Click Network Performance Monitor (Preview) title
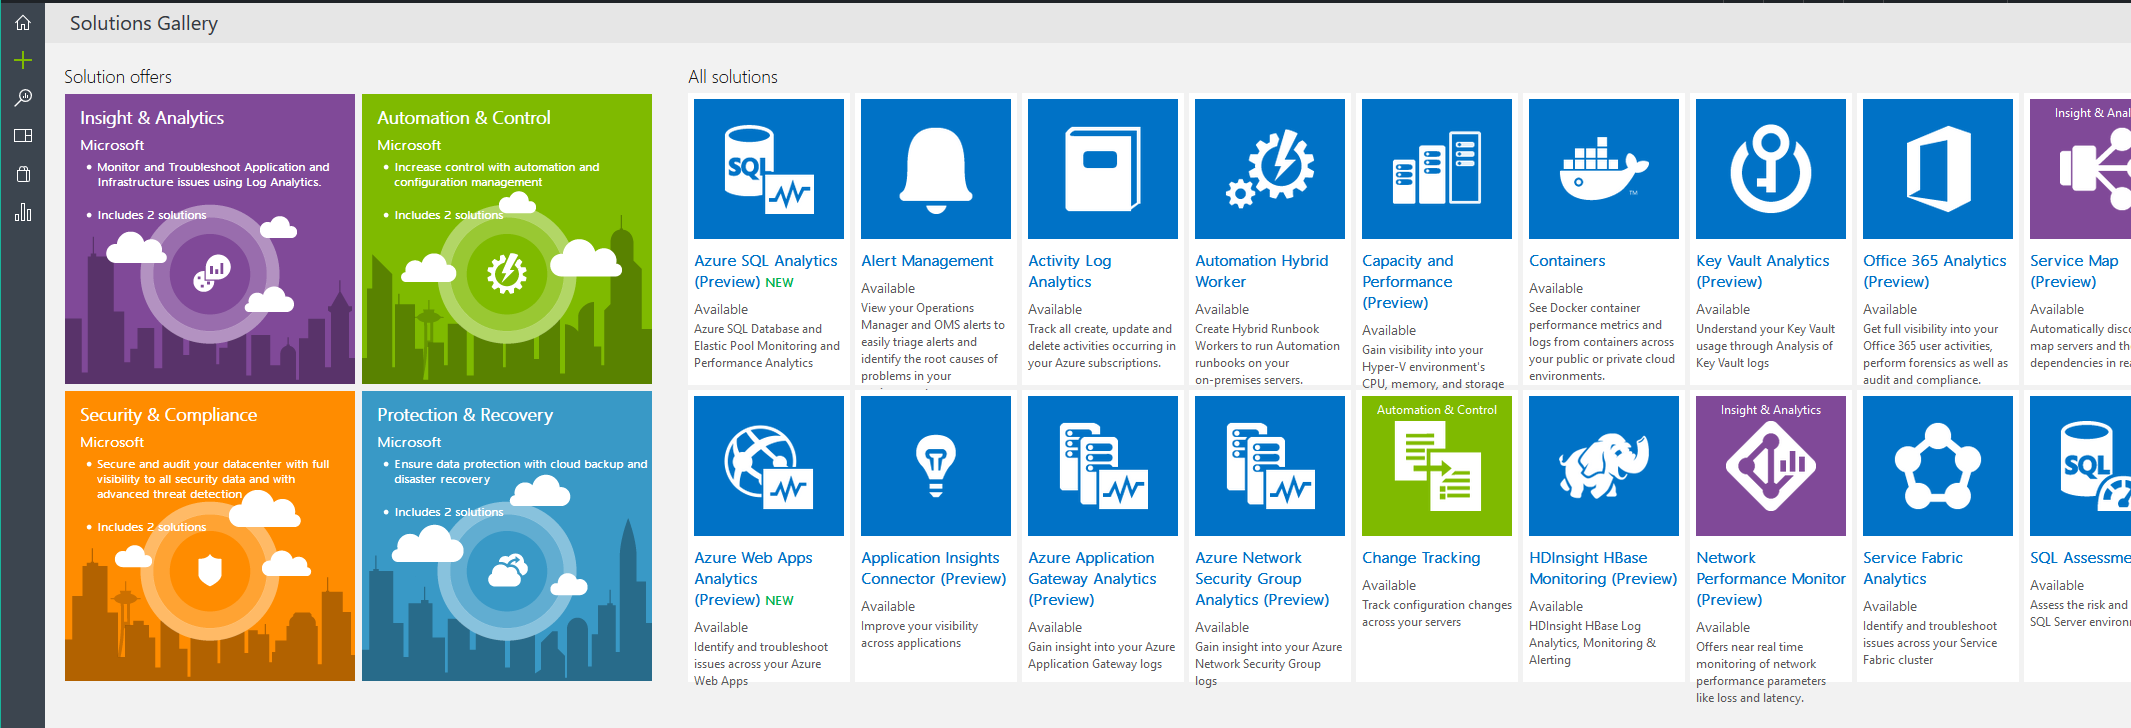The image size is (2131, 728). click(1771, 579)
